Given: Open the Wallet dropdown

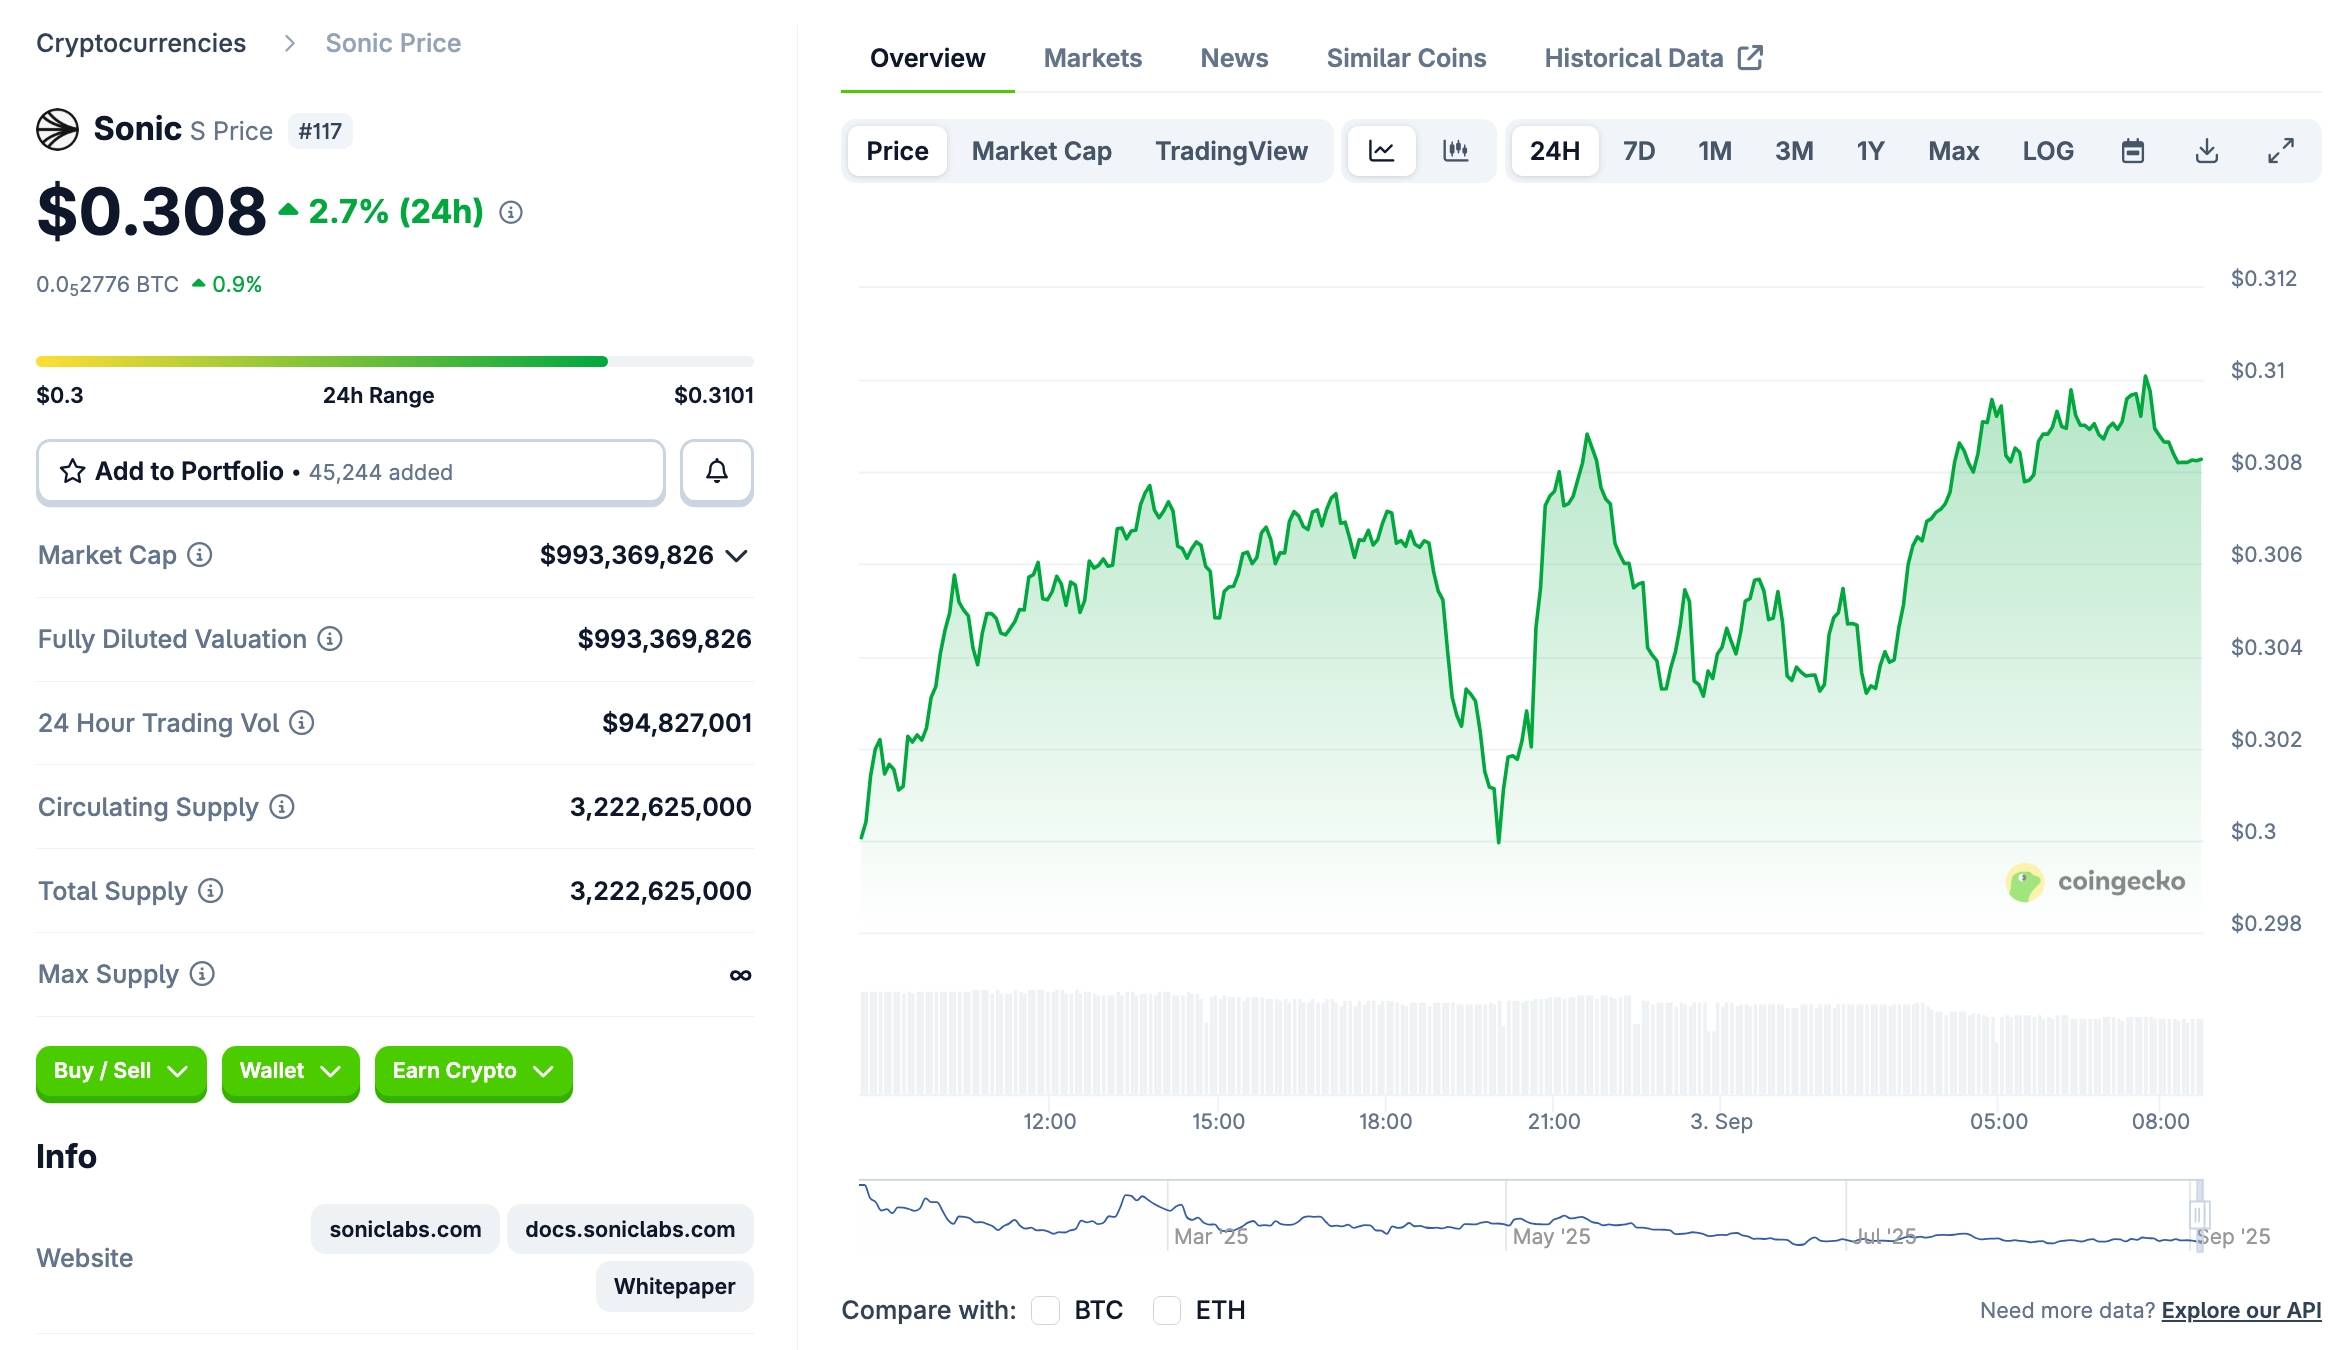Looking at the screenshot, I should 290,1072.
